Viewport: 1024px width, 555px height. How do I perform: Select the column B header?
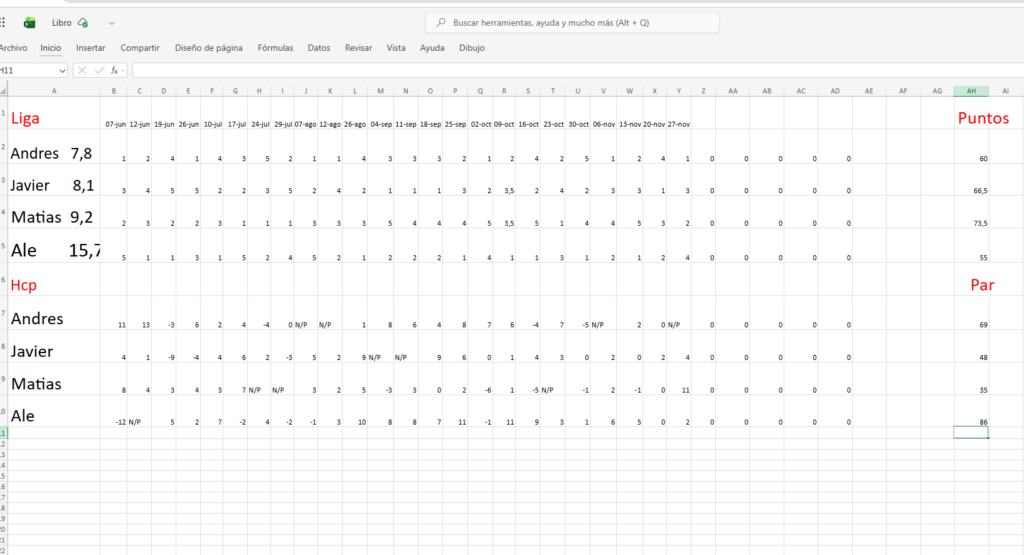[x=113, y=90]
